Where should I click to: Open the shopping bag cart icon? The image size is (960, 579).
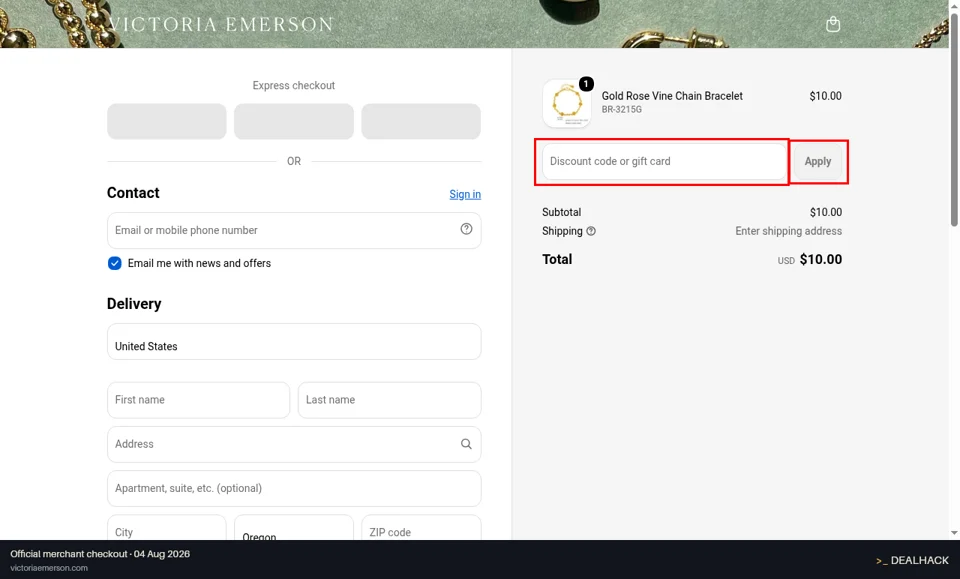point(833,24)
